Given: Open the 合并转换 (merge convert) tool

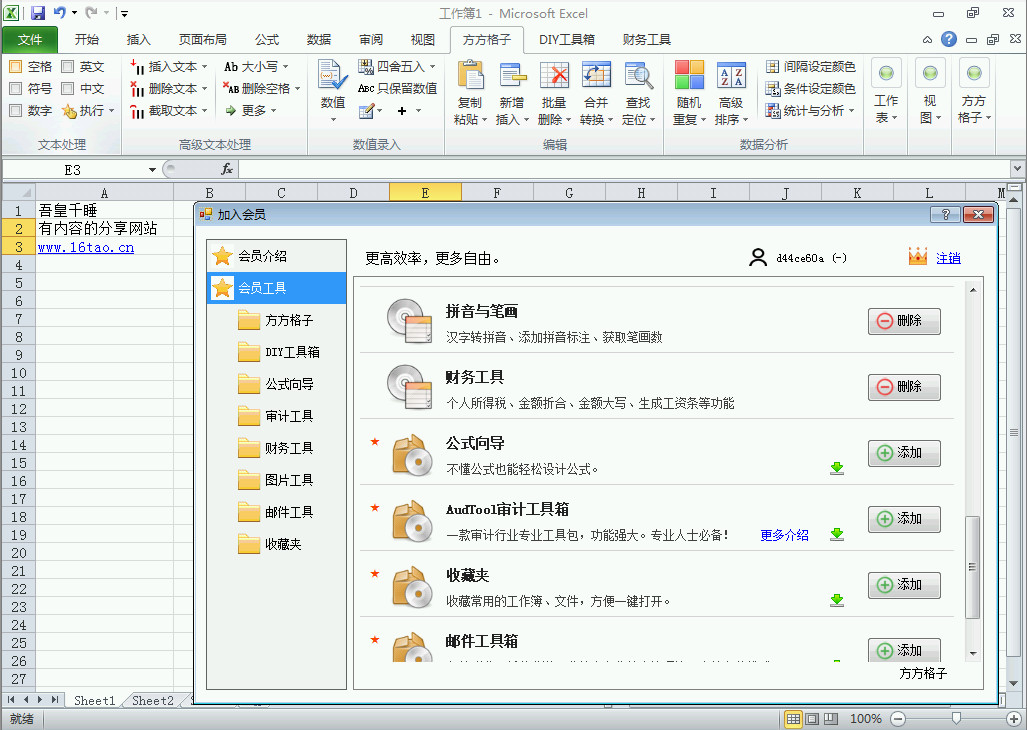Looking at the screenshot, I should click(596, 76).
